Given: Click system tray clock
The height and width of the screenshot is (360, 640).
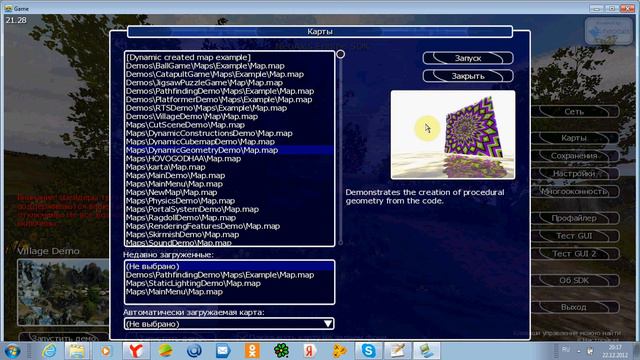Looking at the screenshot, I should point(615,351).
